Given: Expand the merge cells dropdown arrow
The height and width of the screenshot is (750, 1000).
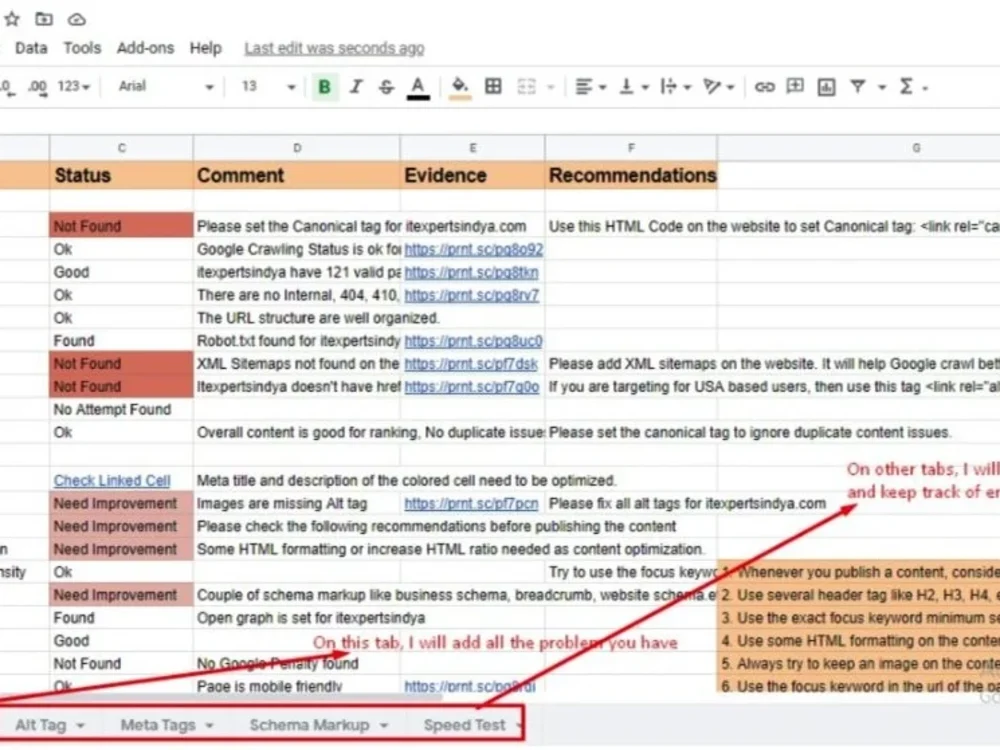Looking at the screenshot, I should [x=551, y=87].
